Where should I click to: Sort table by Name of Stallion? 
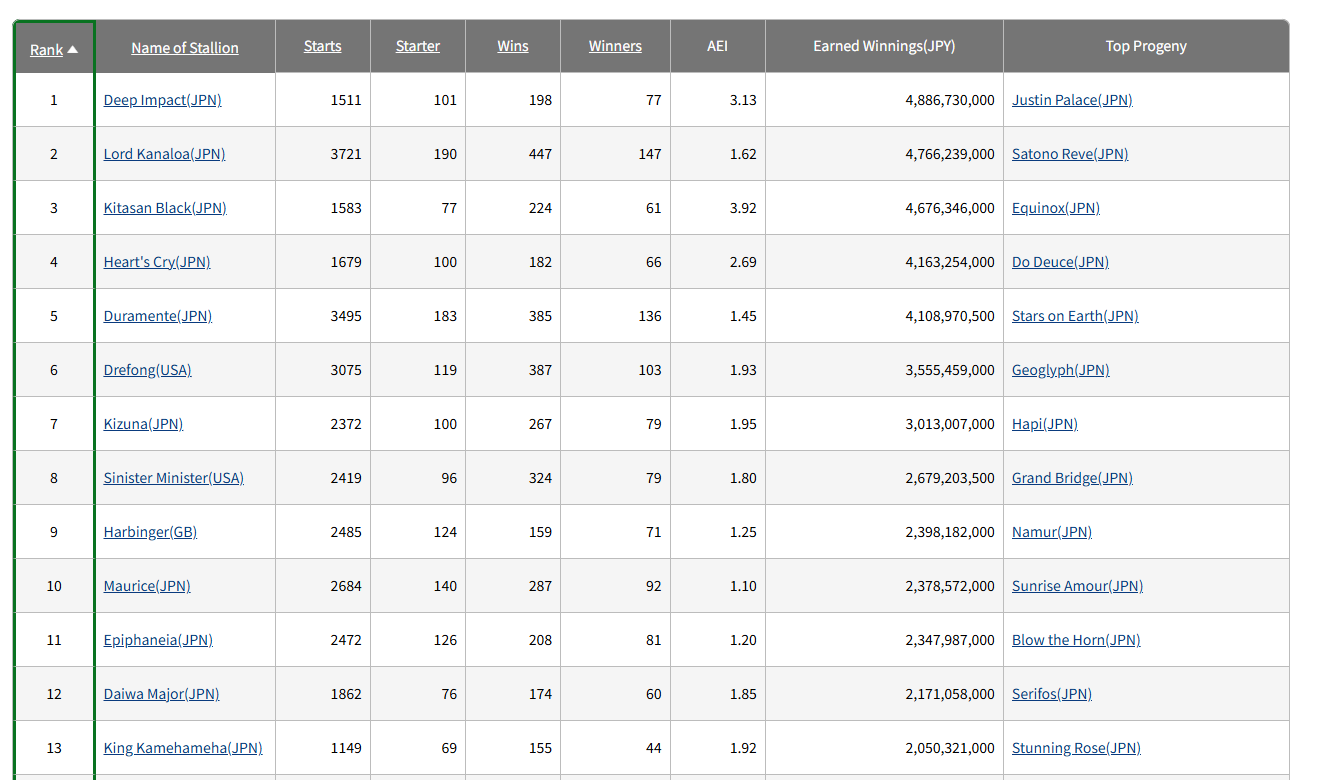point(185,47)
